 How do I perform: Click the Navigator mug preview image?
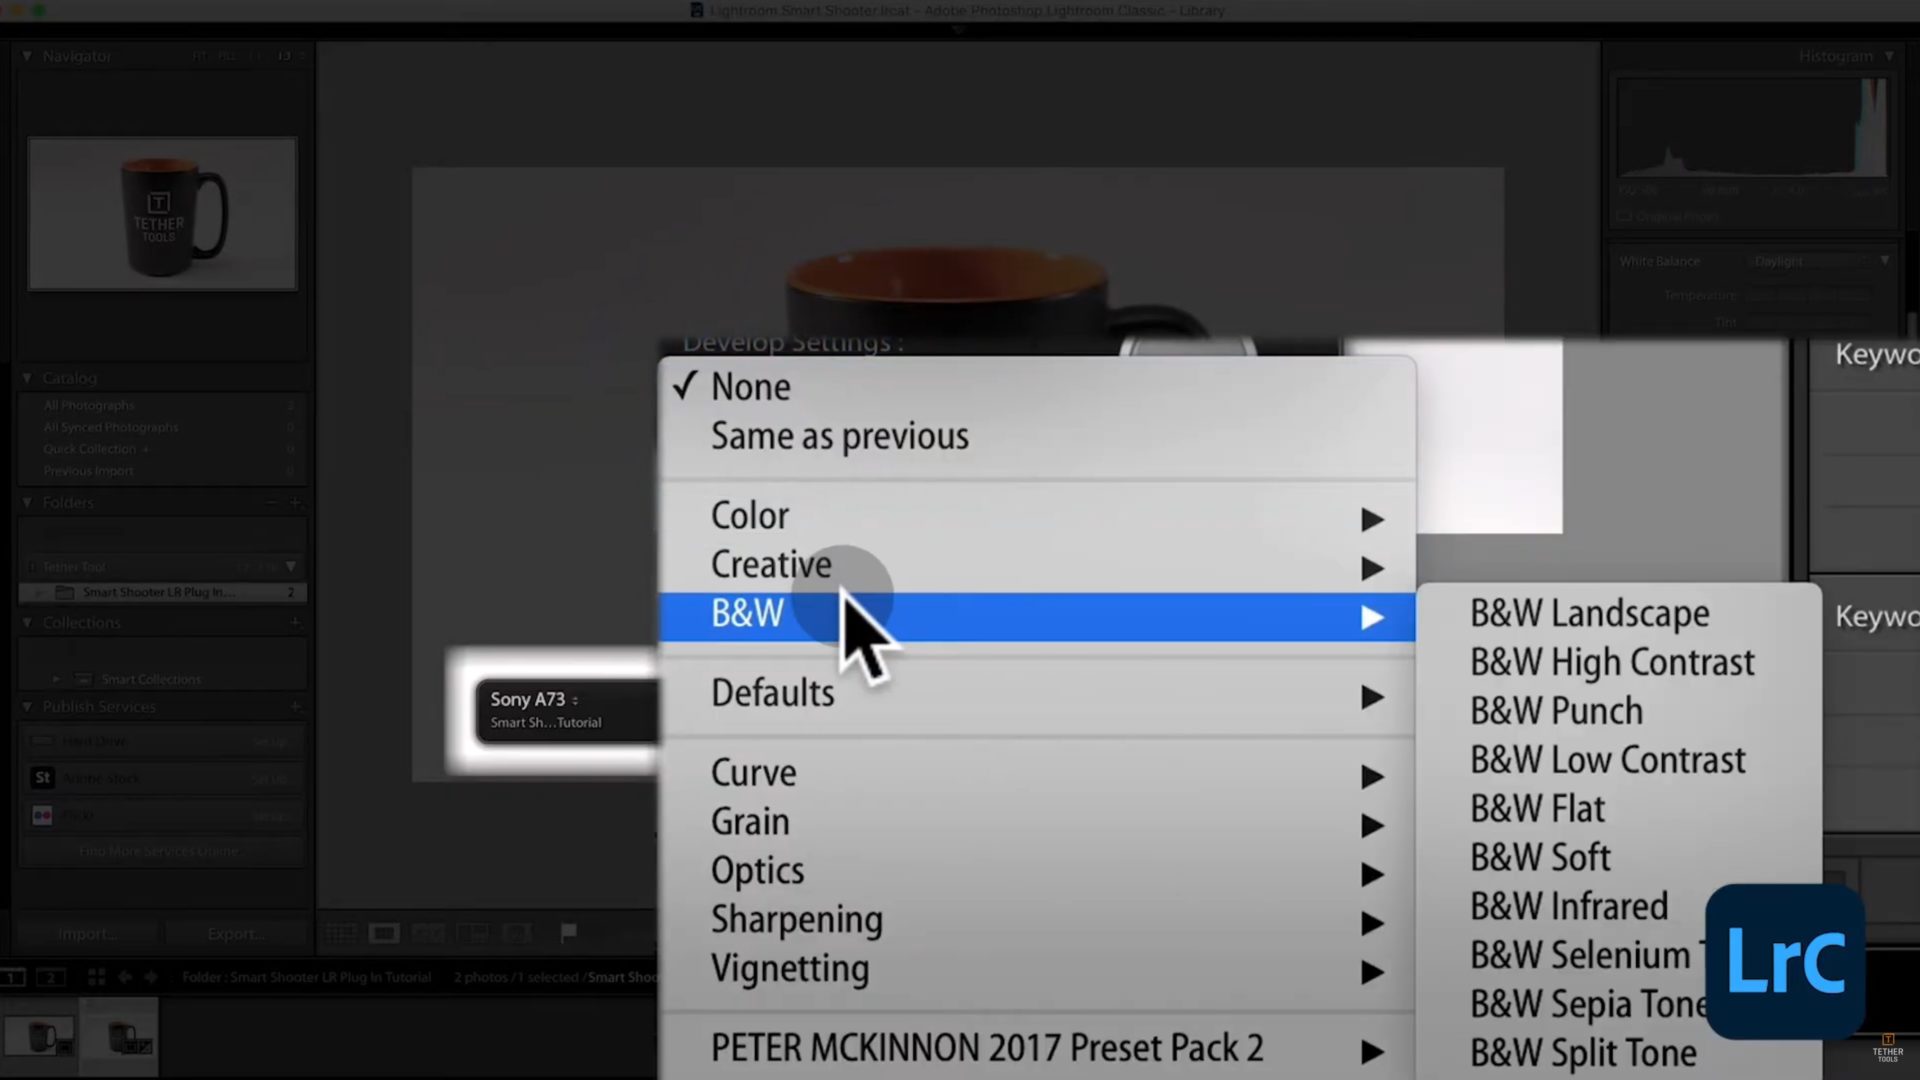click(x=162, y=214)
